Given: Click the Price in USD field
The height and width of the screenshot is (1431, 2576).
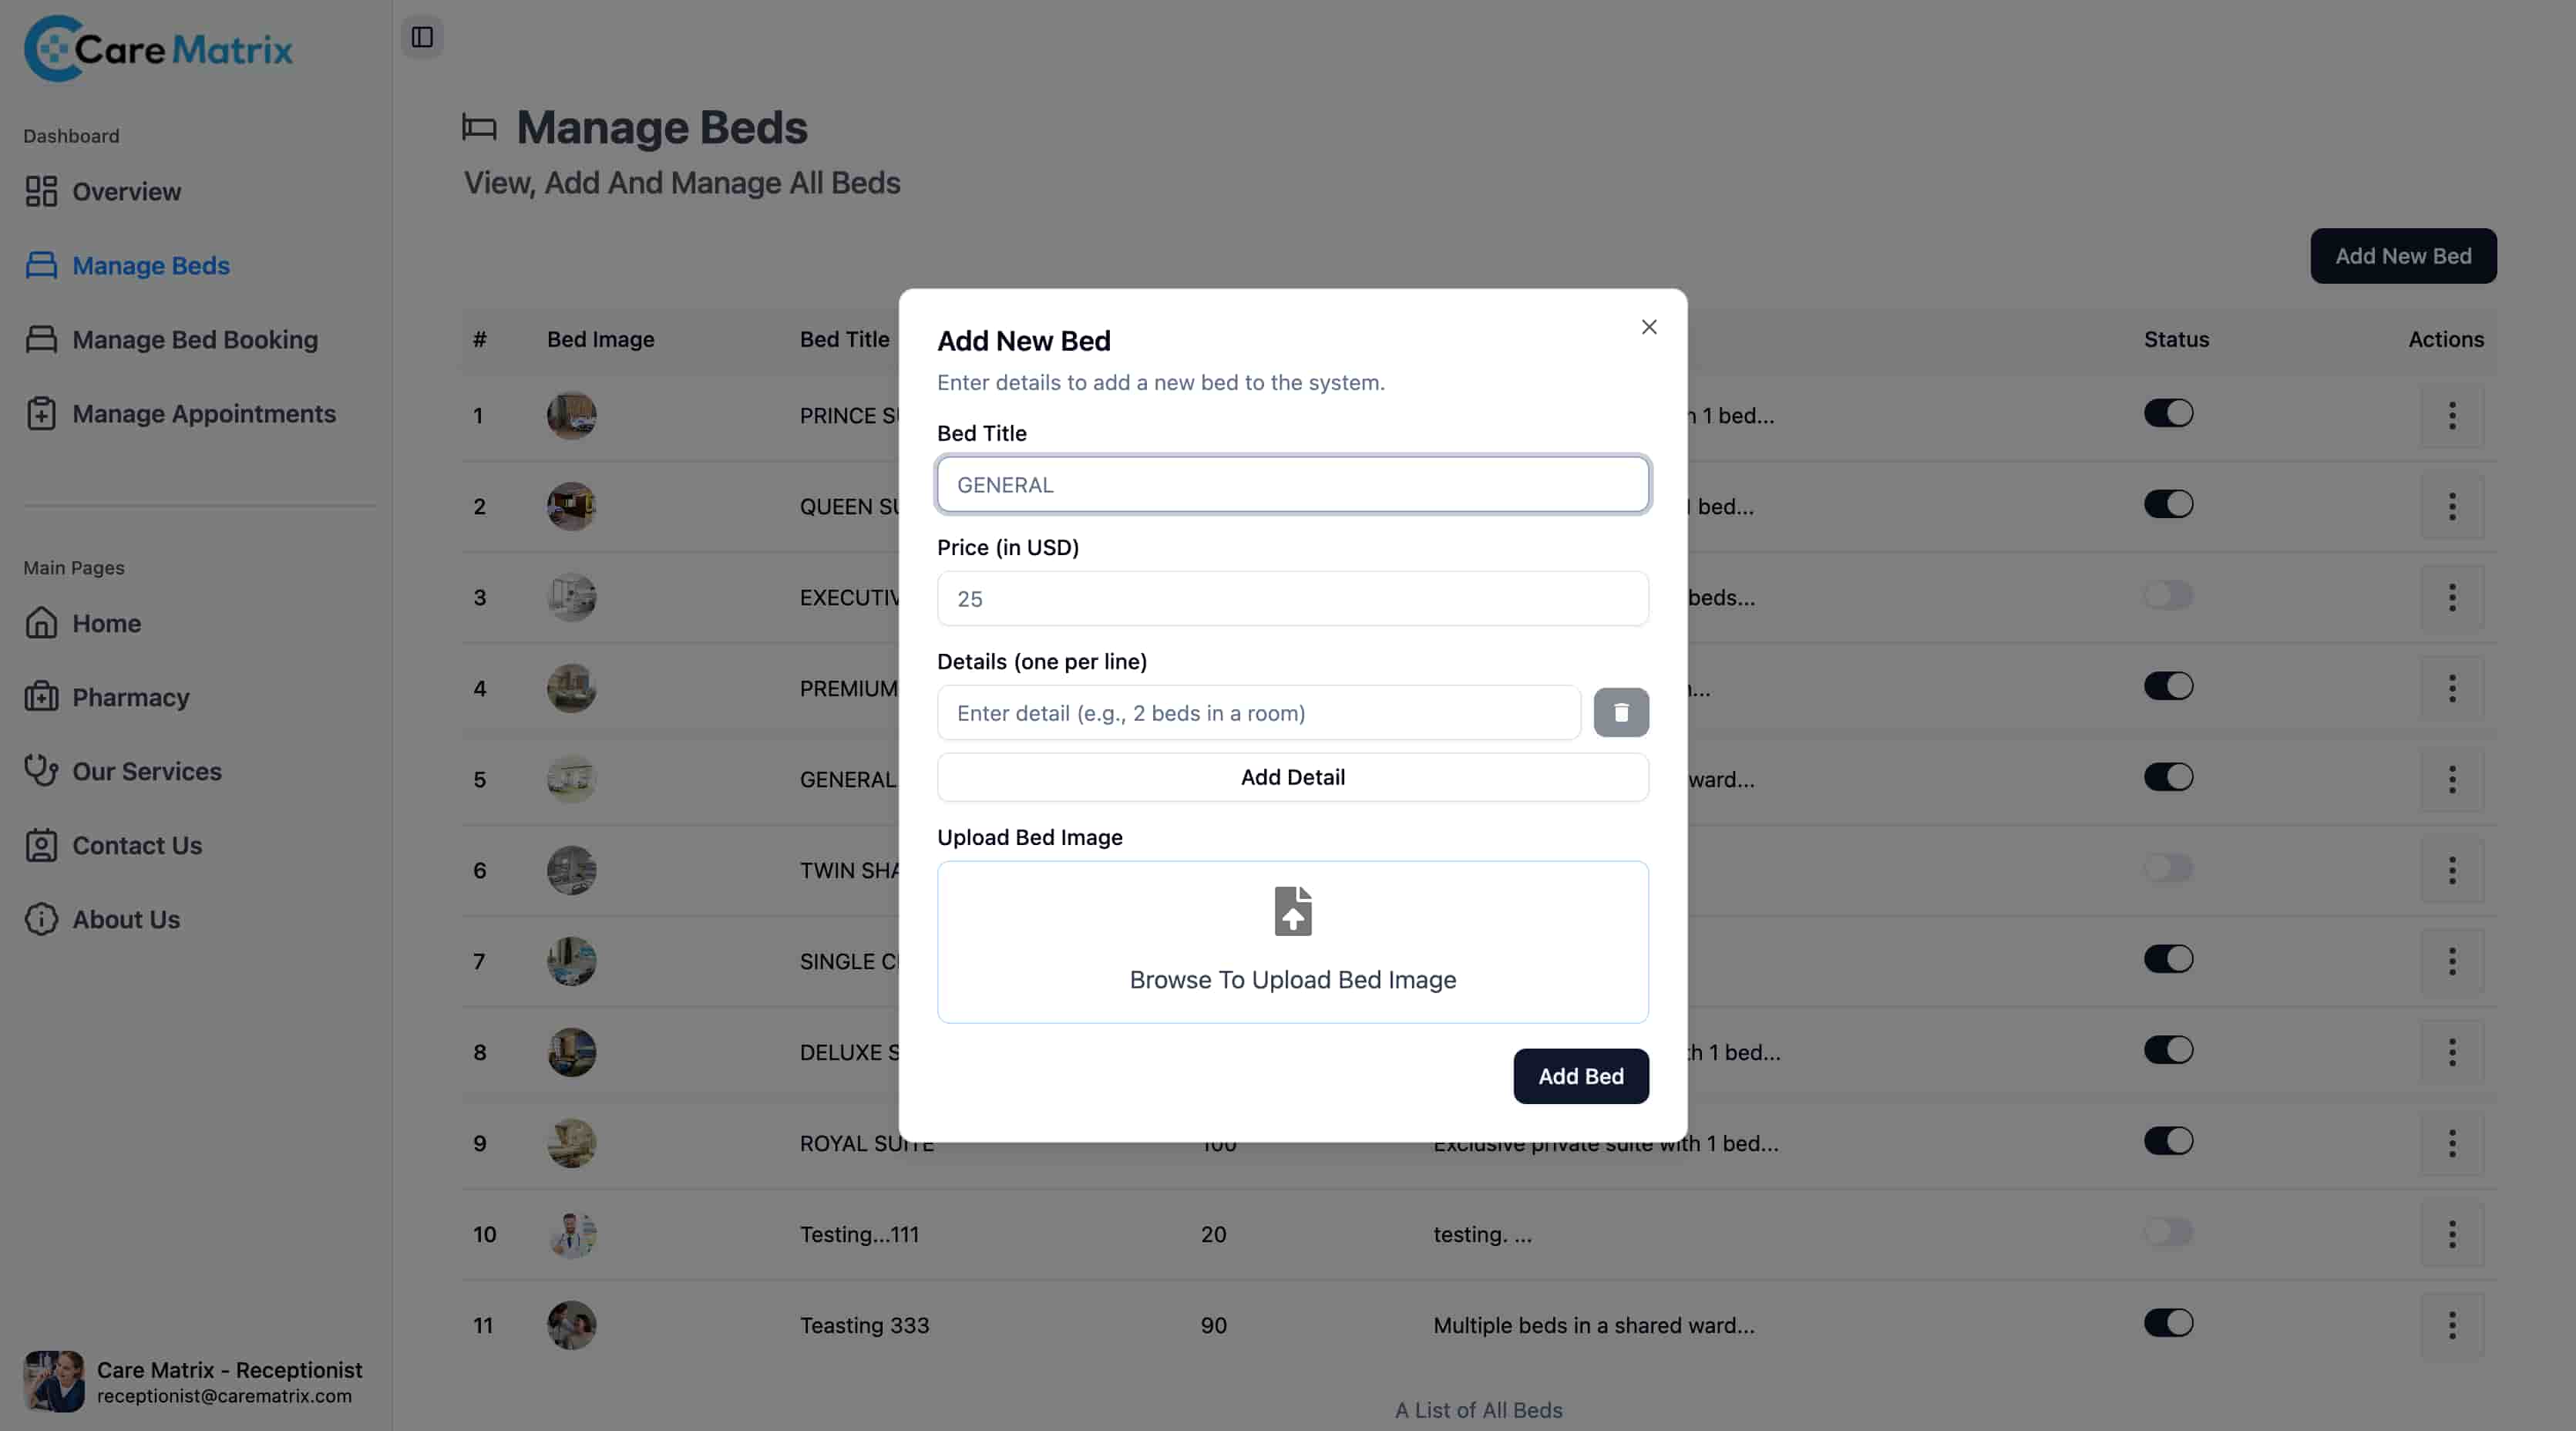Looking at the screenshot, I should pos(1292,598).
